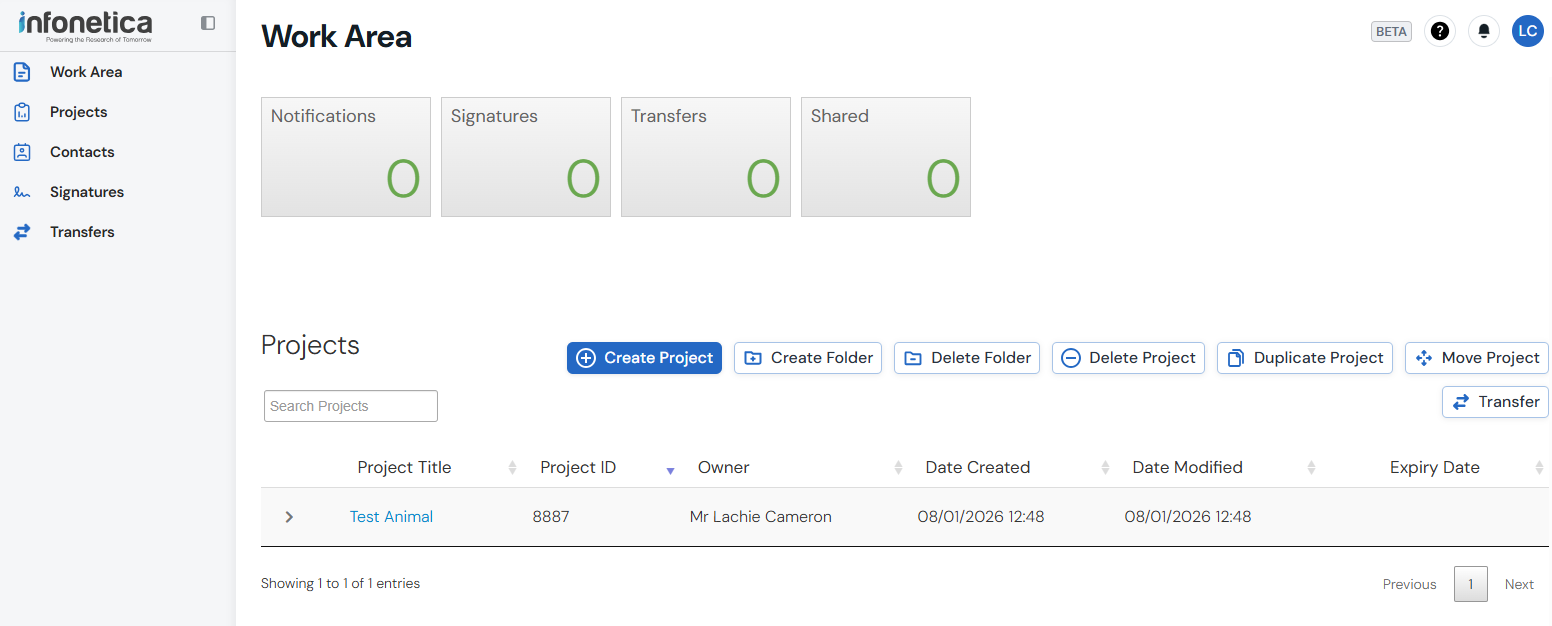Collapse the sidebar panel icon
Viewport: 1552px width, 626px height.
208,23
